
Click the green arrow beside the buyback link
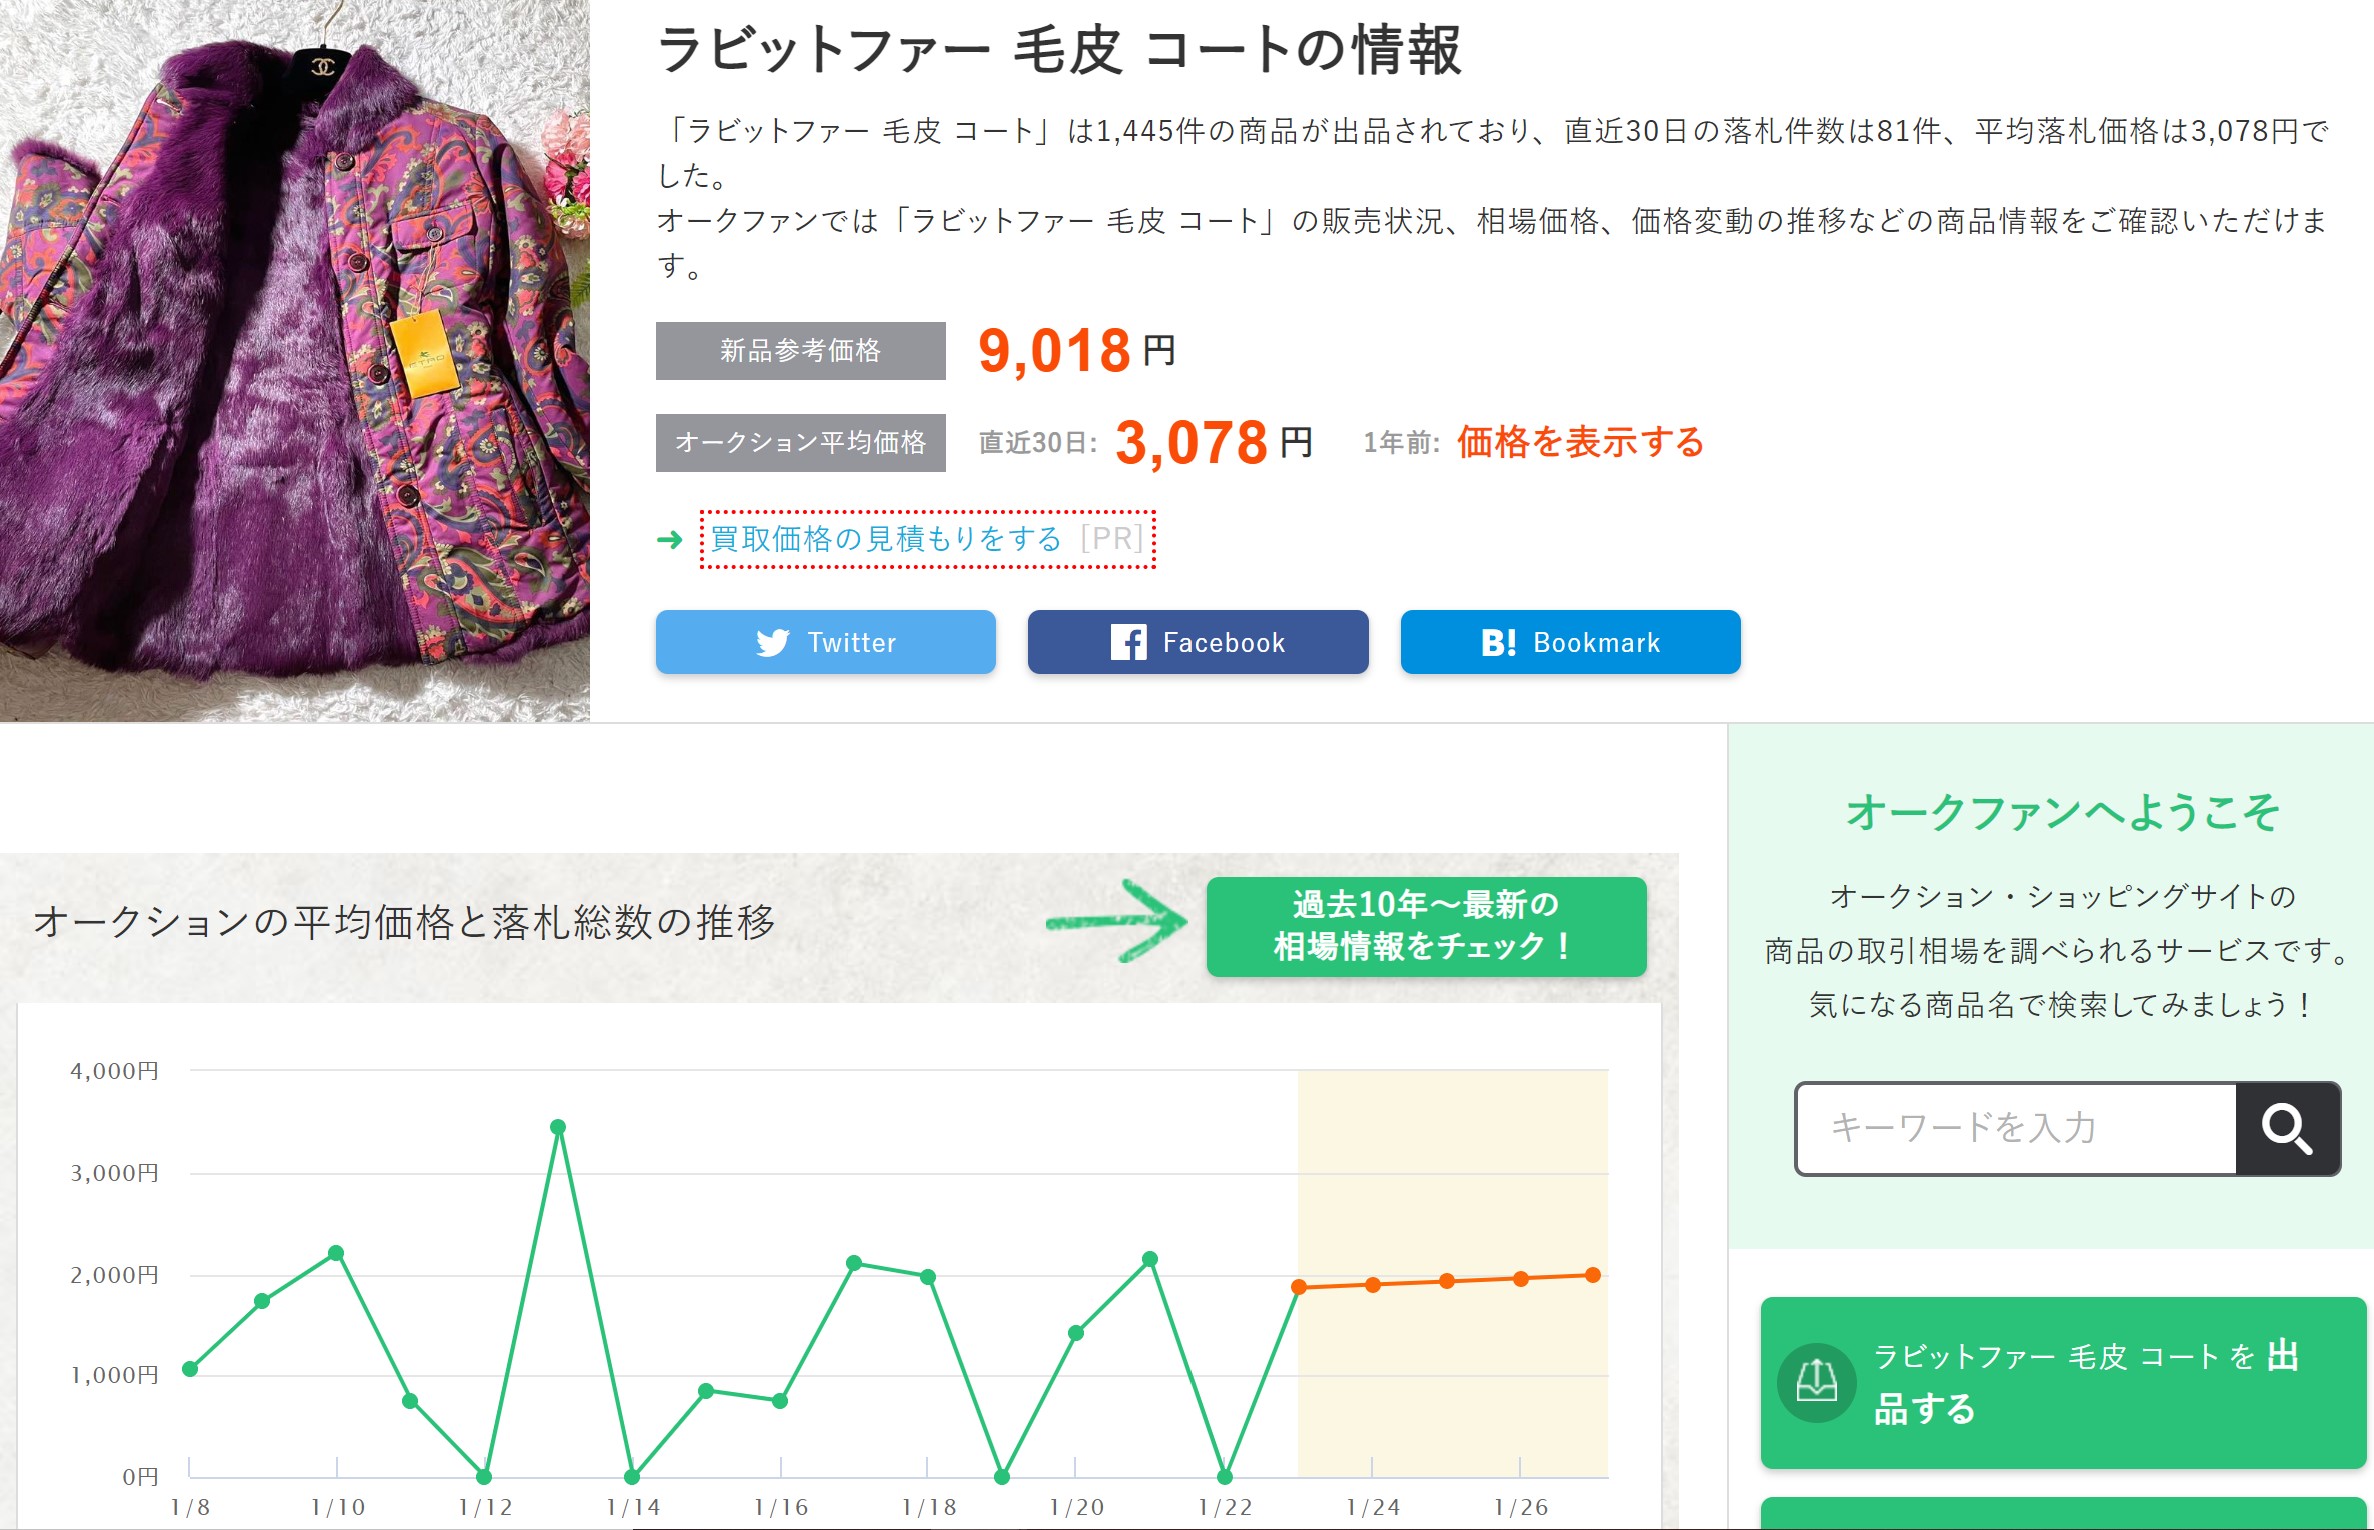pos(669,540)
